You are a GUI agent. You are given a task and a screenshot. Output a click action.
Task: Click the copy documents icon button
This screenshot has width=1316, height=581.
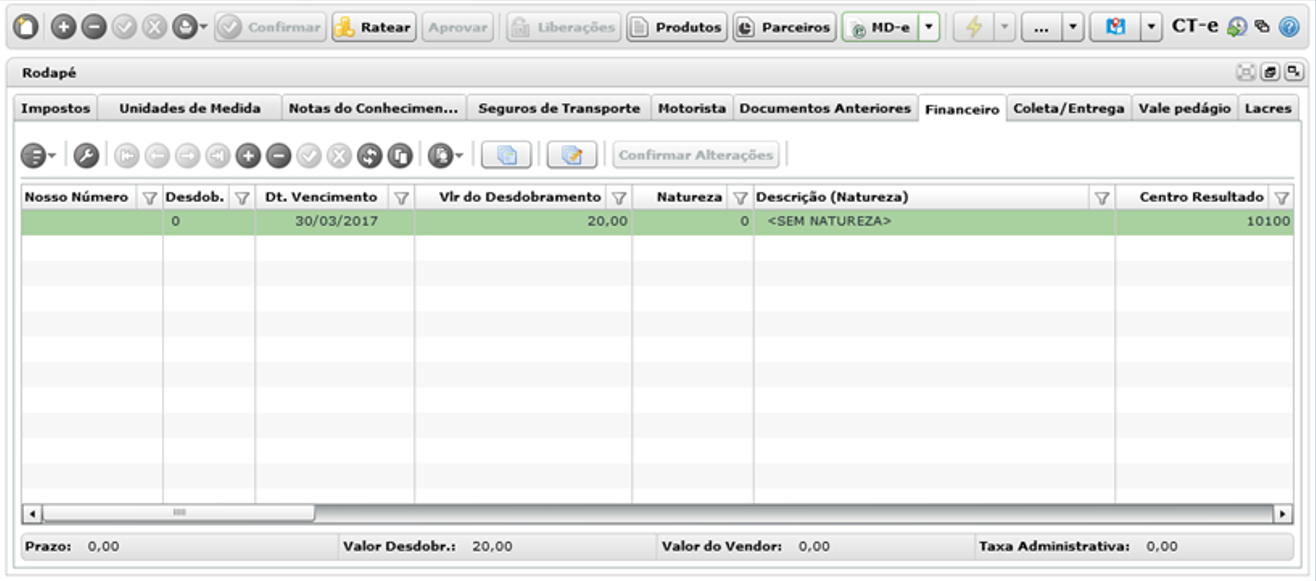507,155
